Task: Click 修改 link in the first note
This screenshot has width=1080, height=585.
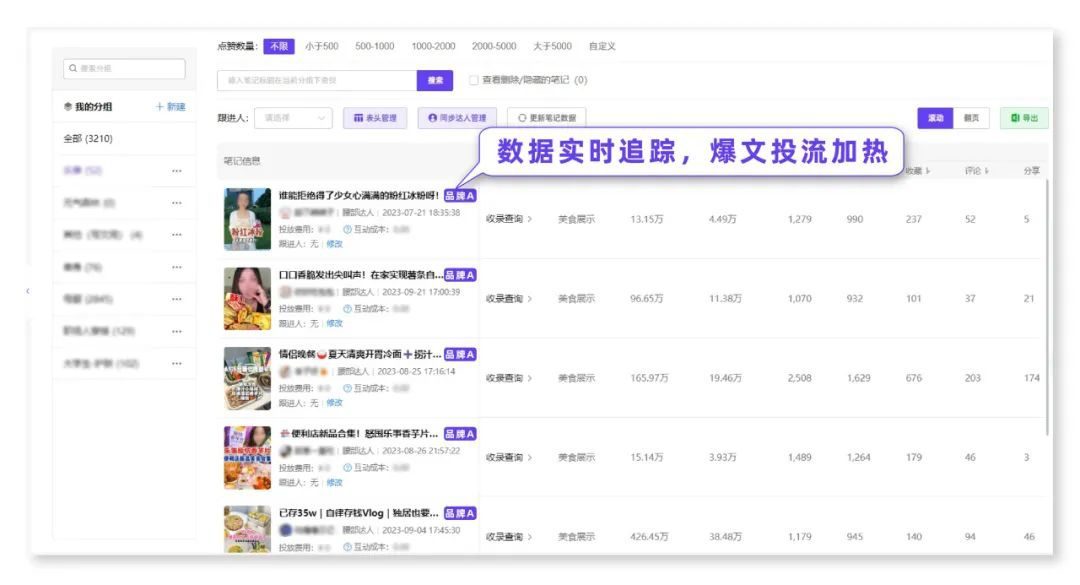Action: pos(334,243)
